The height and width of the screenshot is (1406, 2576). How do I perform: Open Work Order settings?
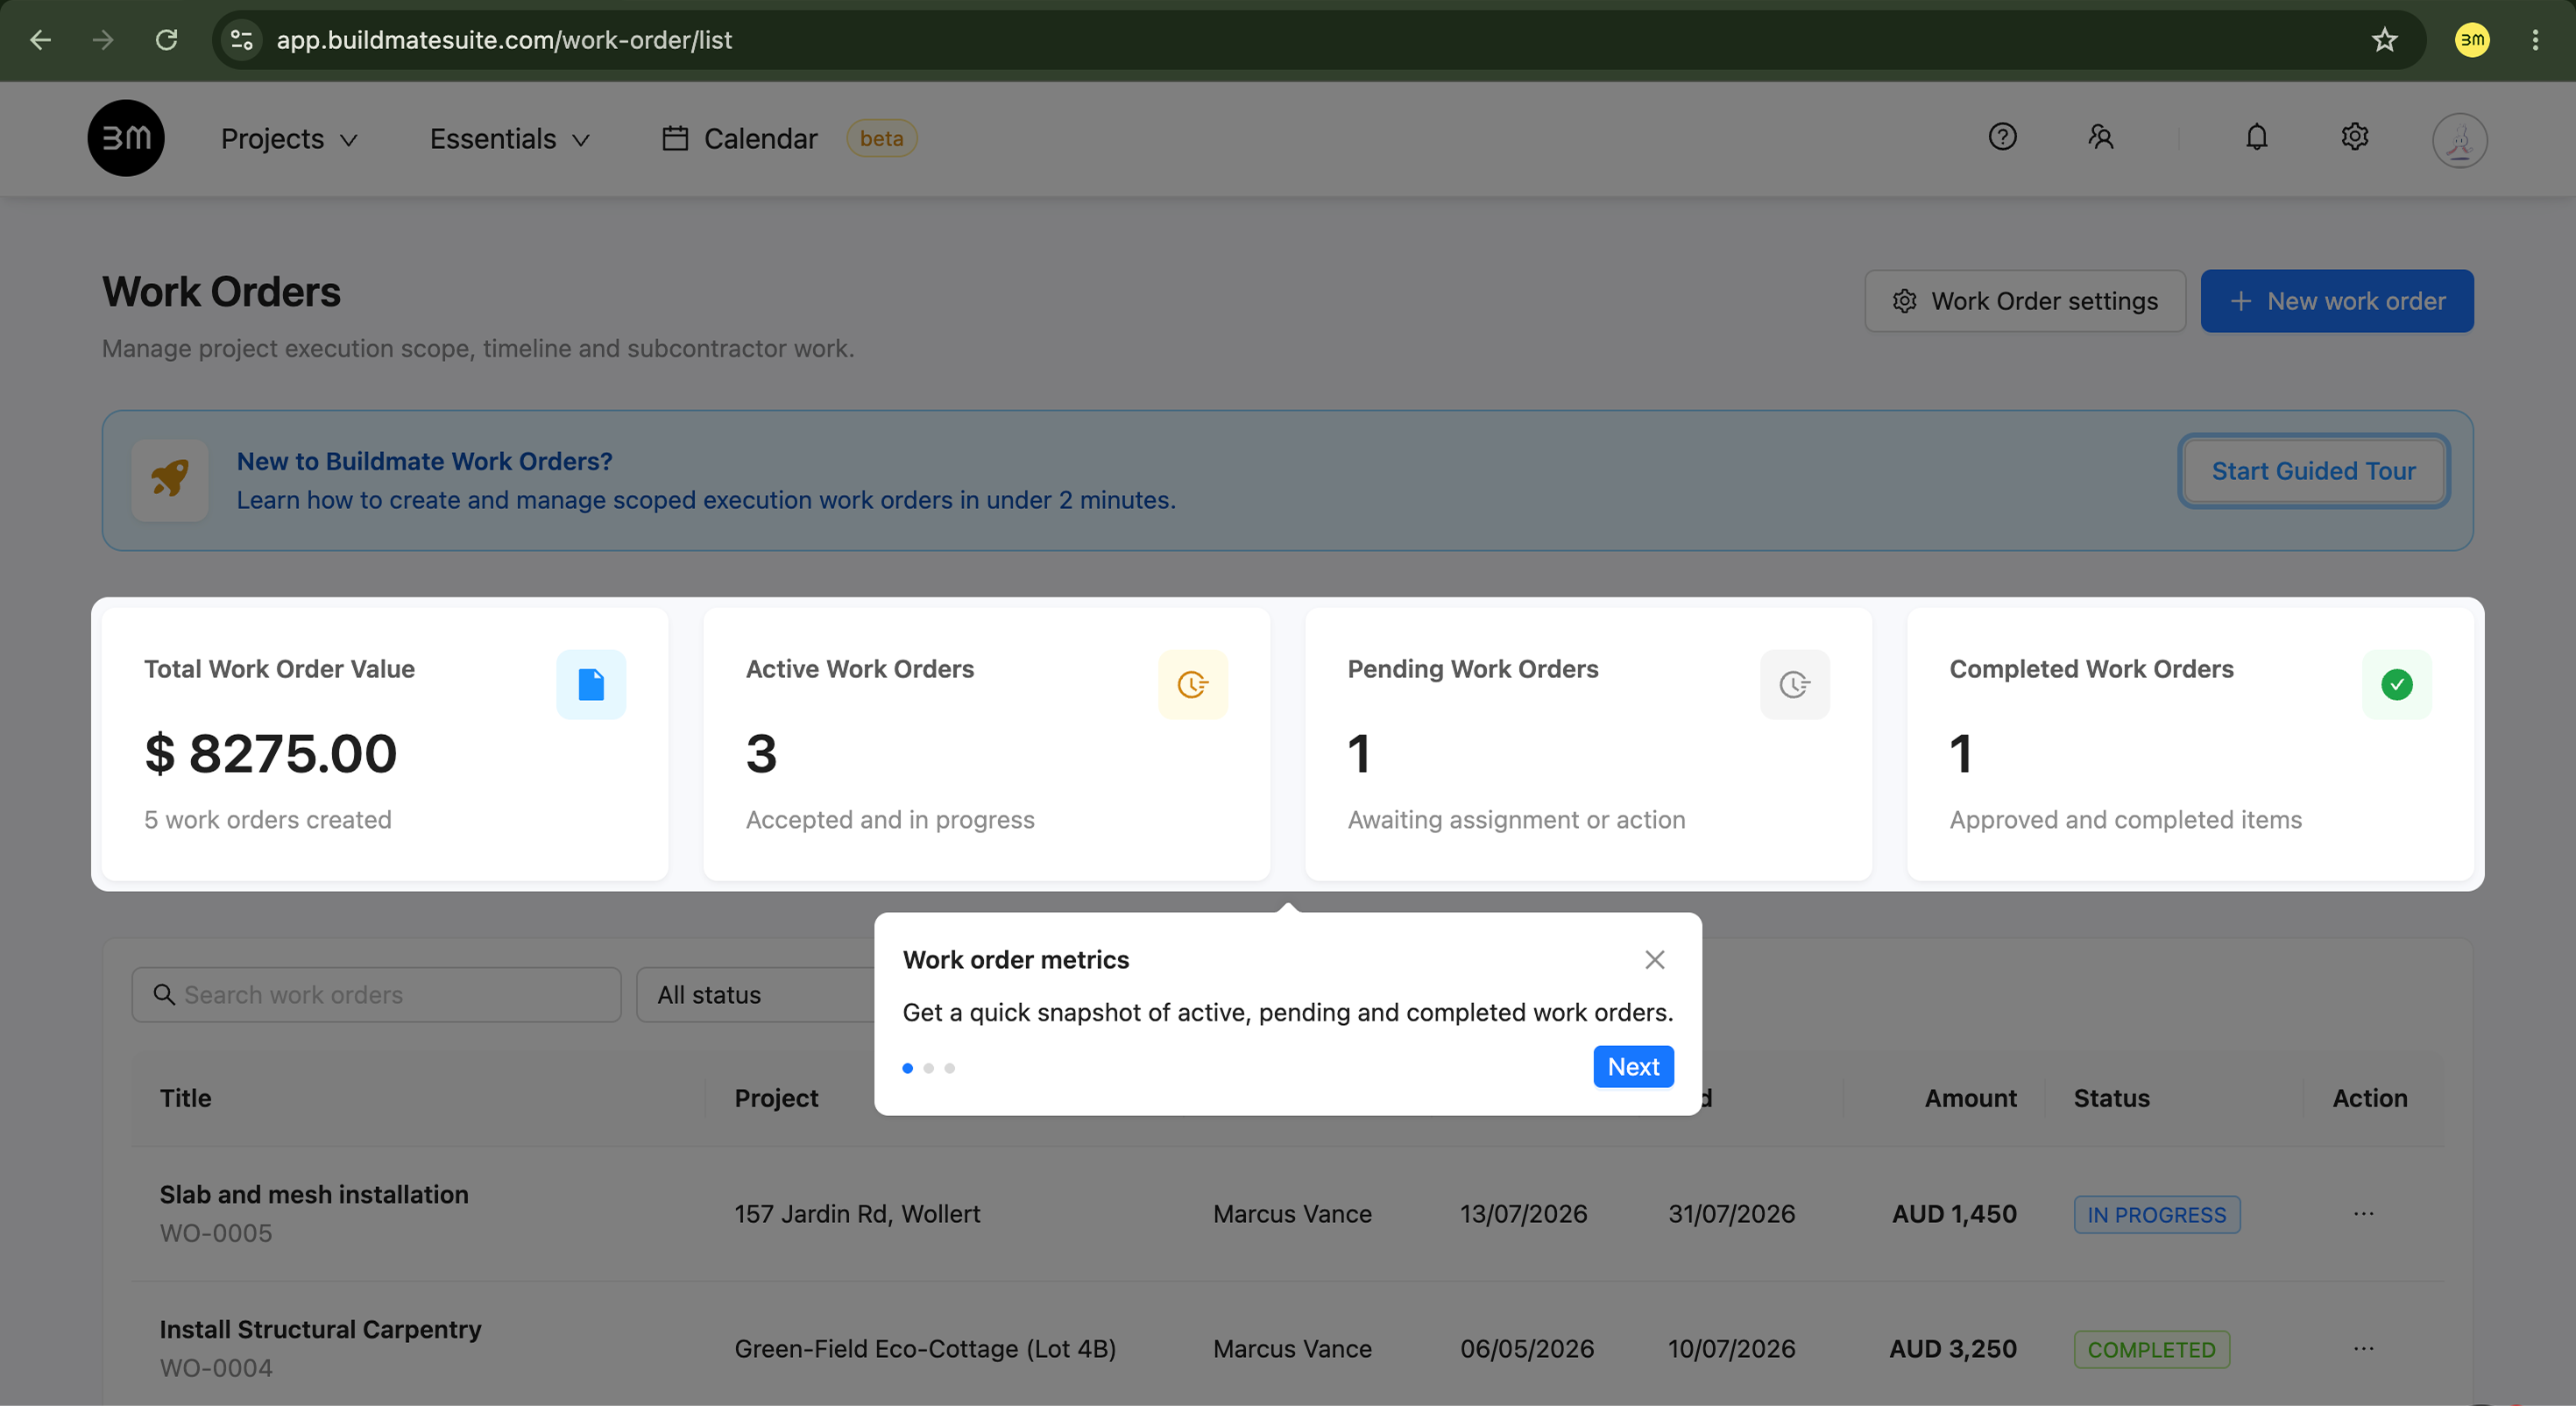coord(2025,301)
